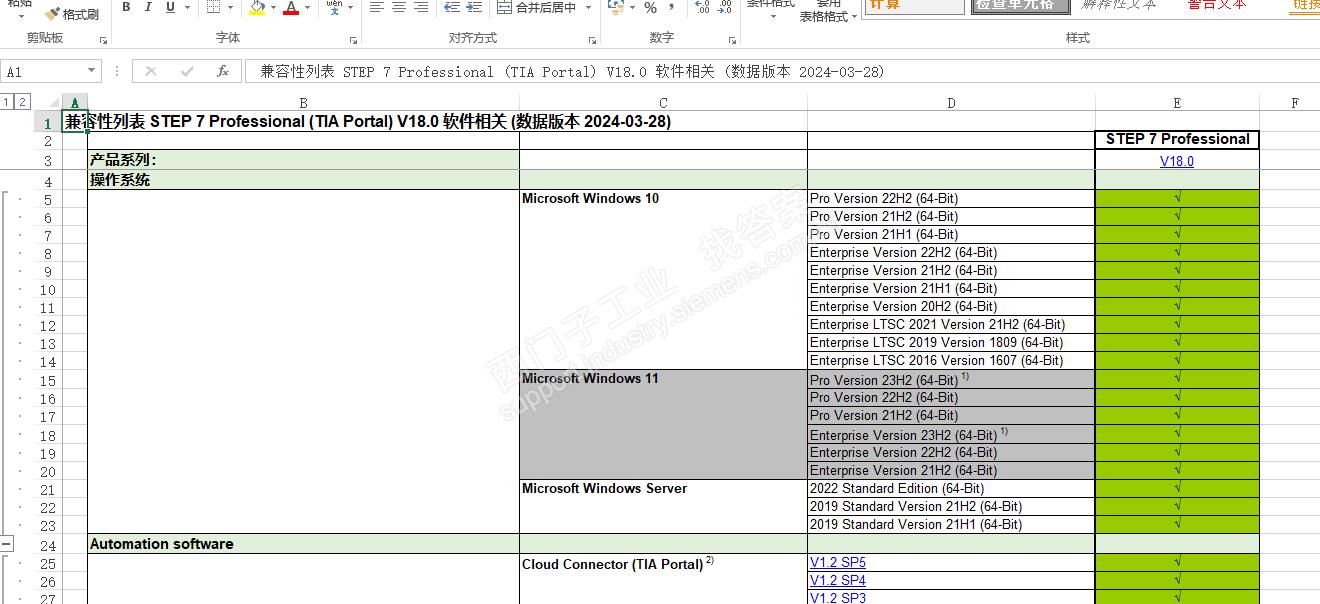Open the clipboard (剪贴板) dialog launcher

pyautogui.click(x=103, y=40)
